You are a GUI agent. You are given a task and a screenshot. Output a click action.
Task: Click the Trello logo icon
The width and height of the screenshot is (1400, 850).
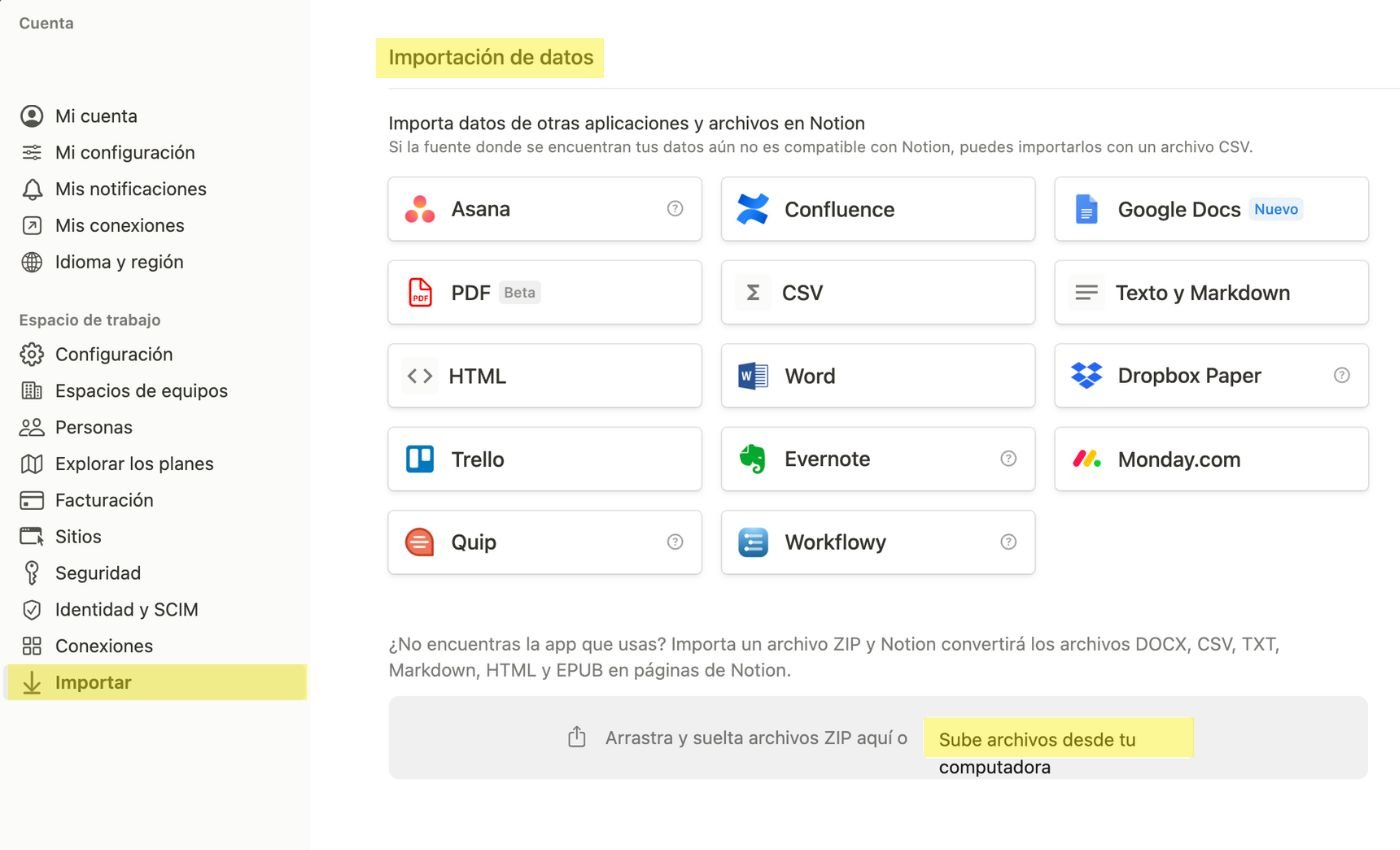[x=420, y=459]
